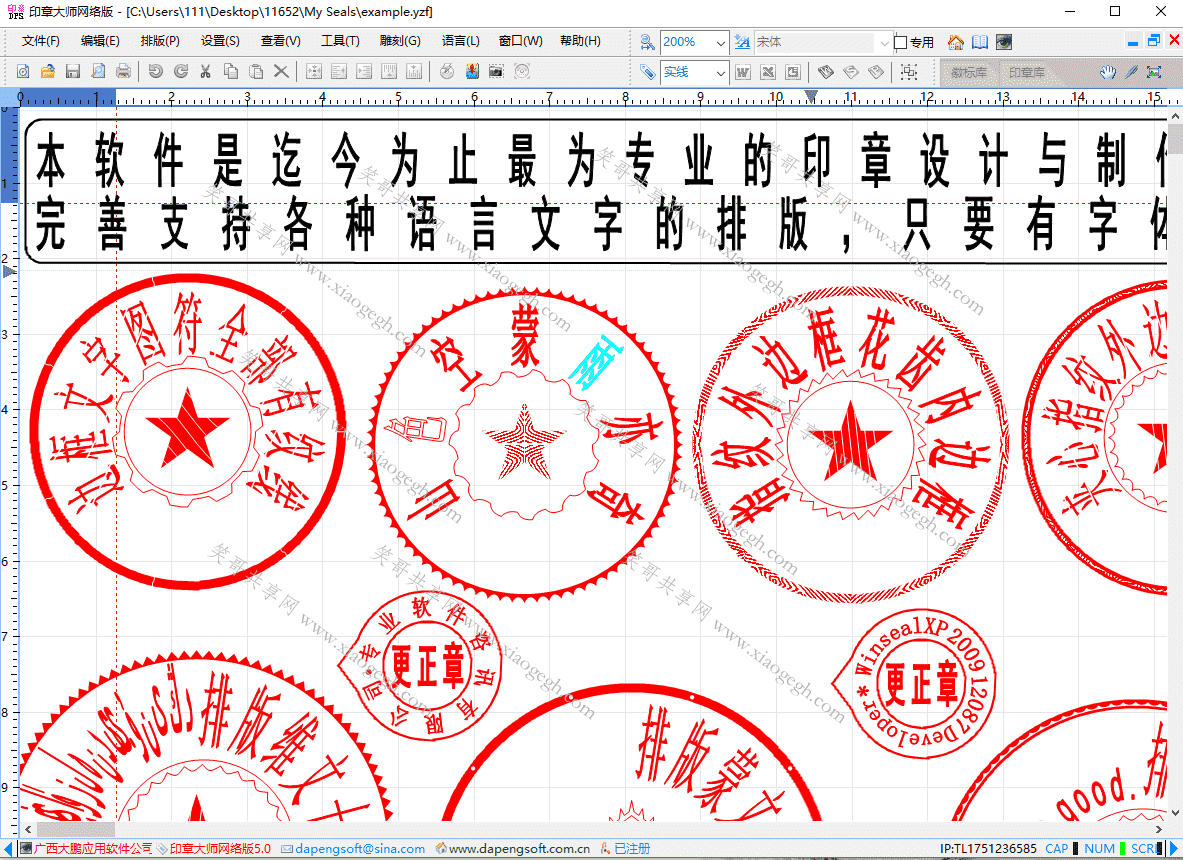The width and height of the screenshot is (1183, 860).
Task: Open the 工具(T) menu
Action: click(340, 41)
